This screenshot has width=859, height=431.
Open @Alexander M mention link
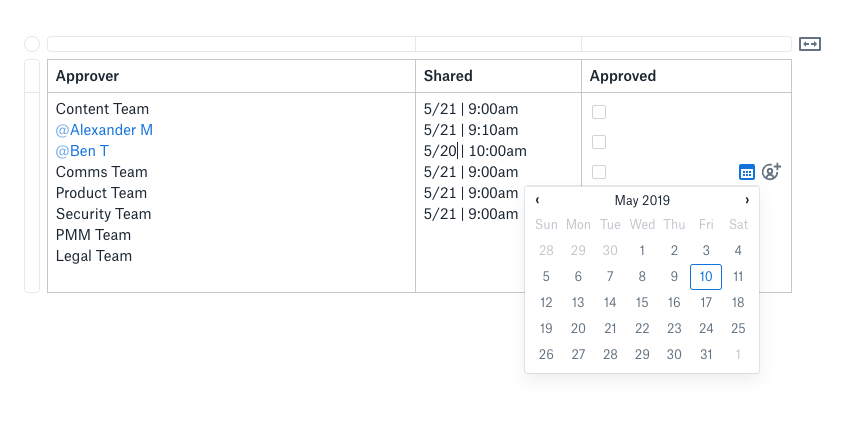104,130
